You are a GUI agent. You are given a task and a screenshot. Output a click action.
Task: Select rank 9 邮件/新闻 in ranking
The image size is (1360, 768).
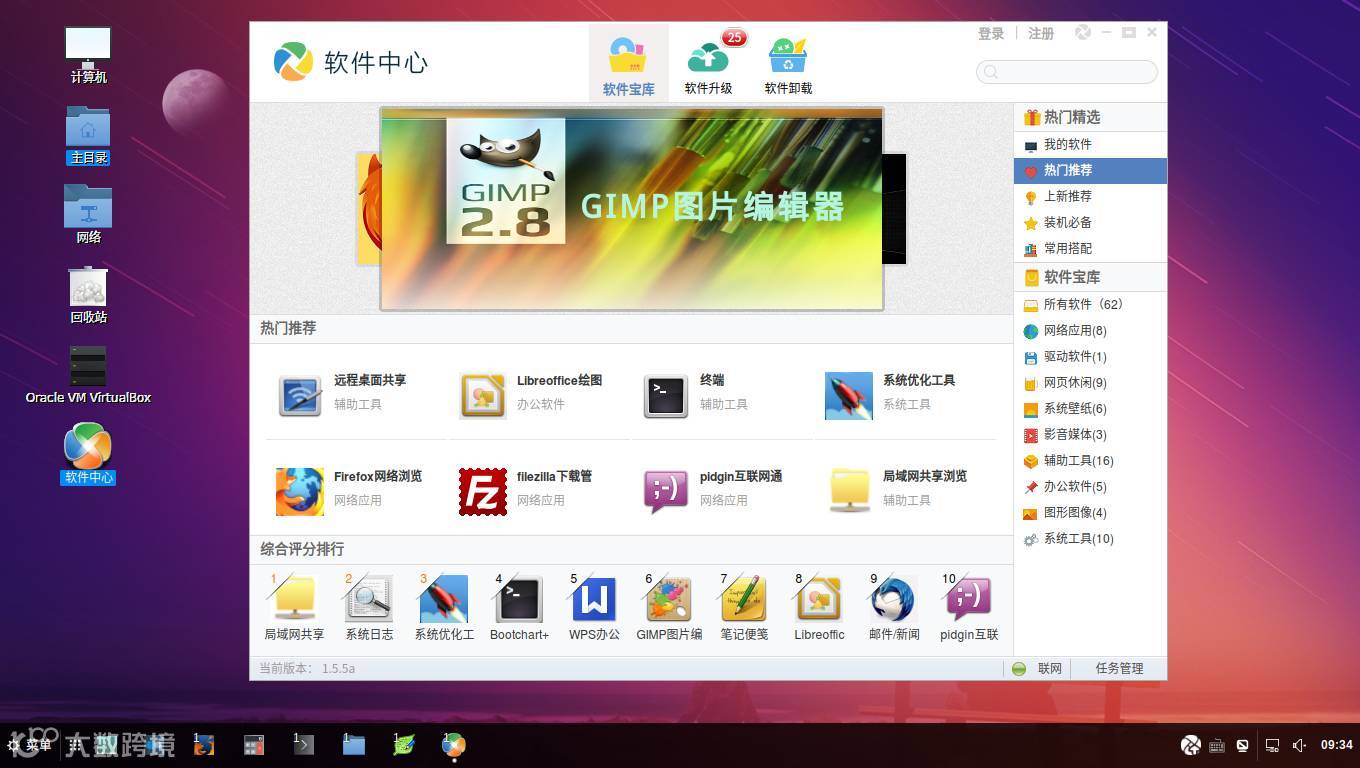pyautogui.click(x=894, y=607)
